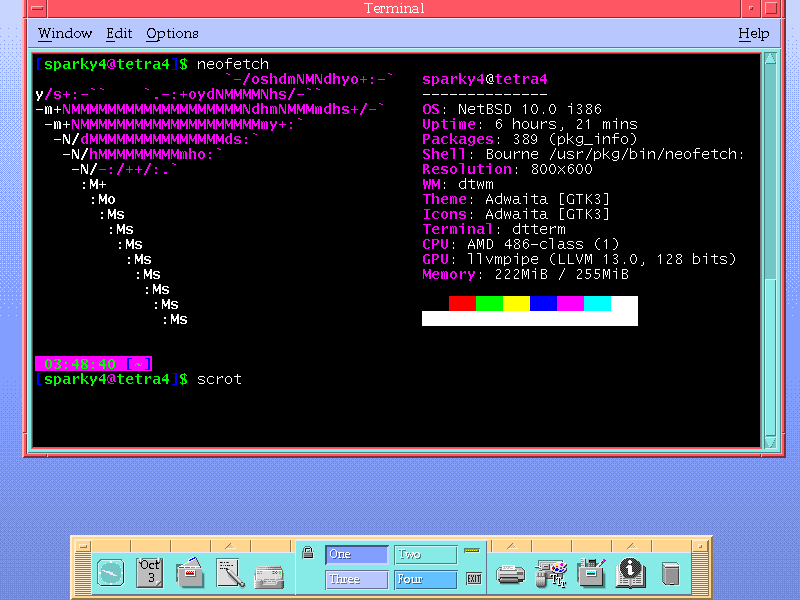Click the clock icon on the front panel
The width and height of the screenshot is (800, 600).
pos(110,573)
